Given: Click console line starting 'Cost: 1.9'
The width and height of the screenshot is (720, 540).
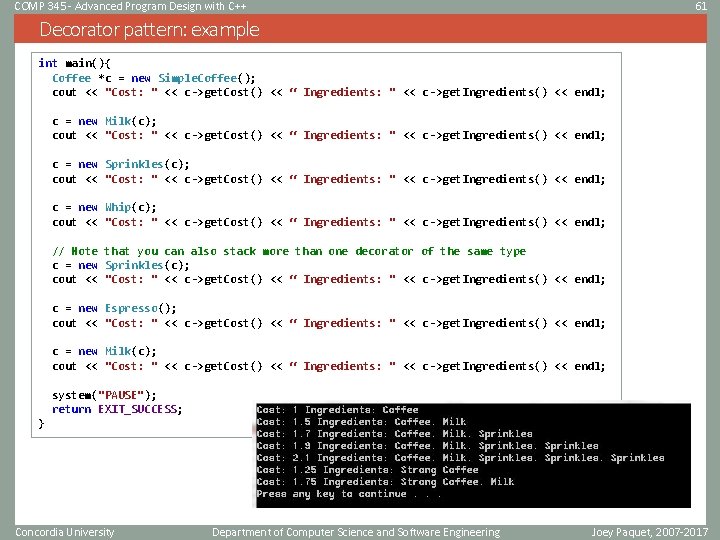Looking at the screenshot, I should (x=428, y=445).
